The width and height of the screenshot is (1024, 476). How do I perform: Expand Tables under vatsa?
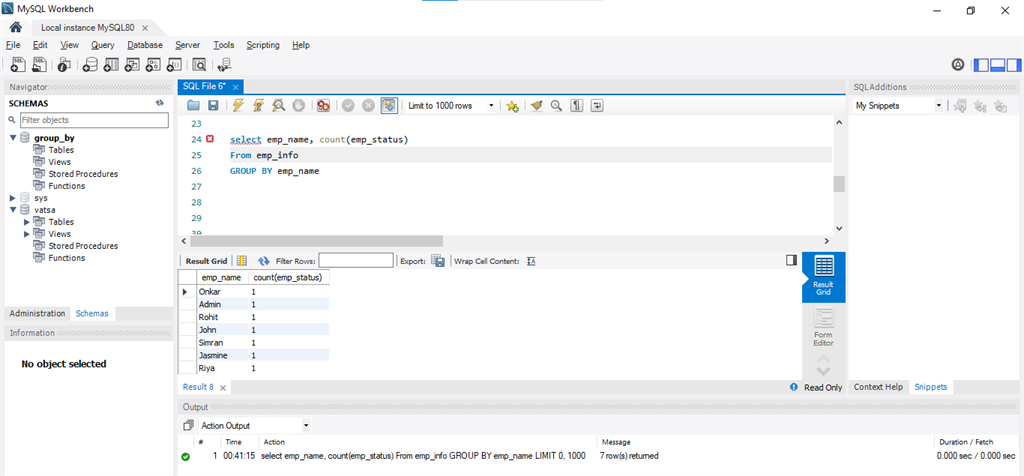(27, 222)
